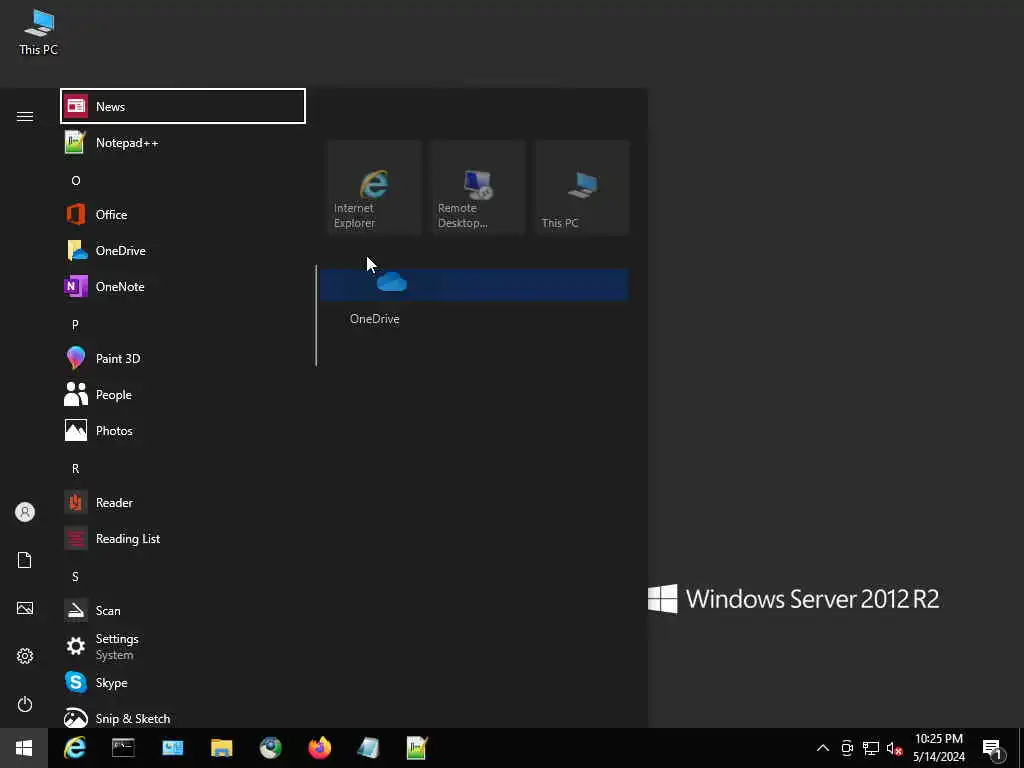This screenshot has width=1024, height=768.
Task: Launch Notepad++ from the Start app list
Action: click(183, 142)
